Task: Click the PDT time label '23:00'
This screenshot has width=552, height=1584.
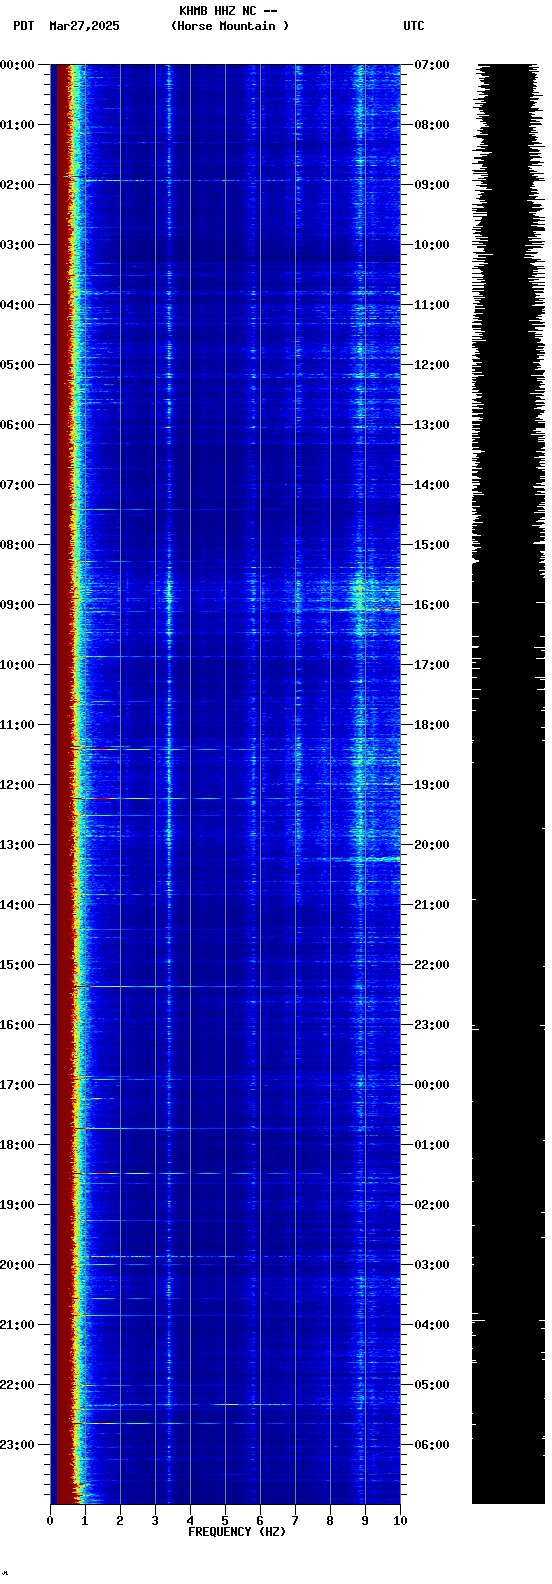Action: pyautogui.click(x=18, y=1445)
